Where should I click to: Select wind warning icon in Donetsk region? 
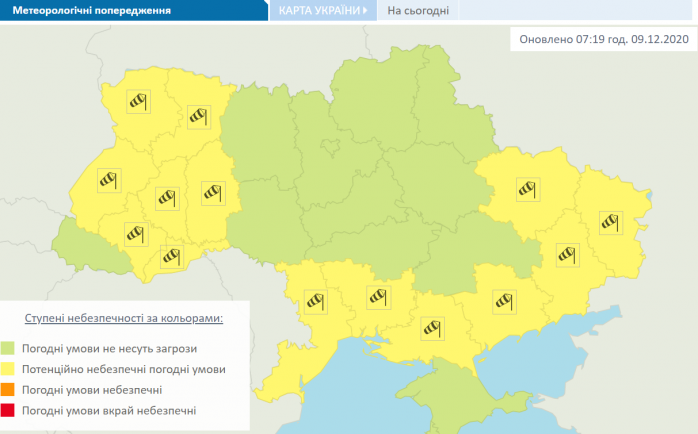[567, 254]
